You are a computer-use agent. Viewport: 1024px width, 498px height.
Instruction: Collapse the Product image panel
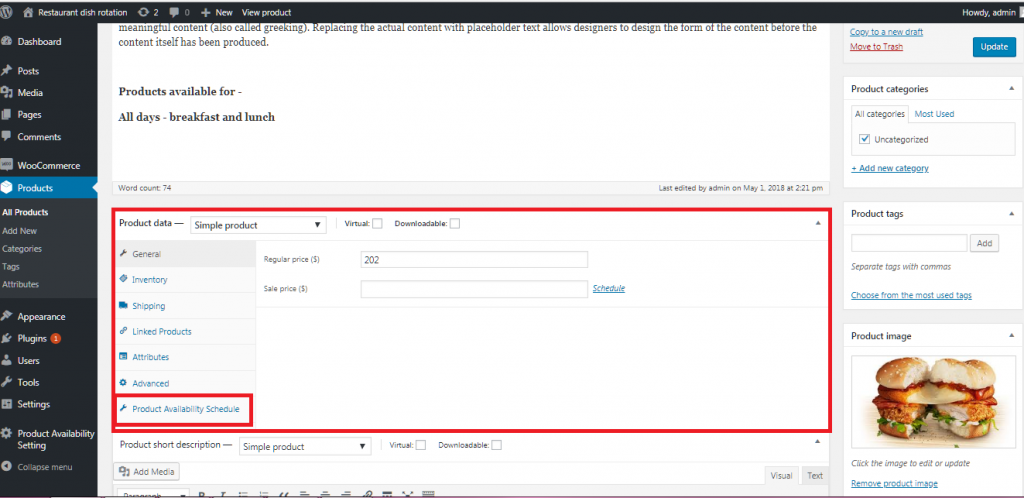tap(1012, 335)
